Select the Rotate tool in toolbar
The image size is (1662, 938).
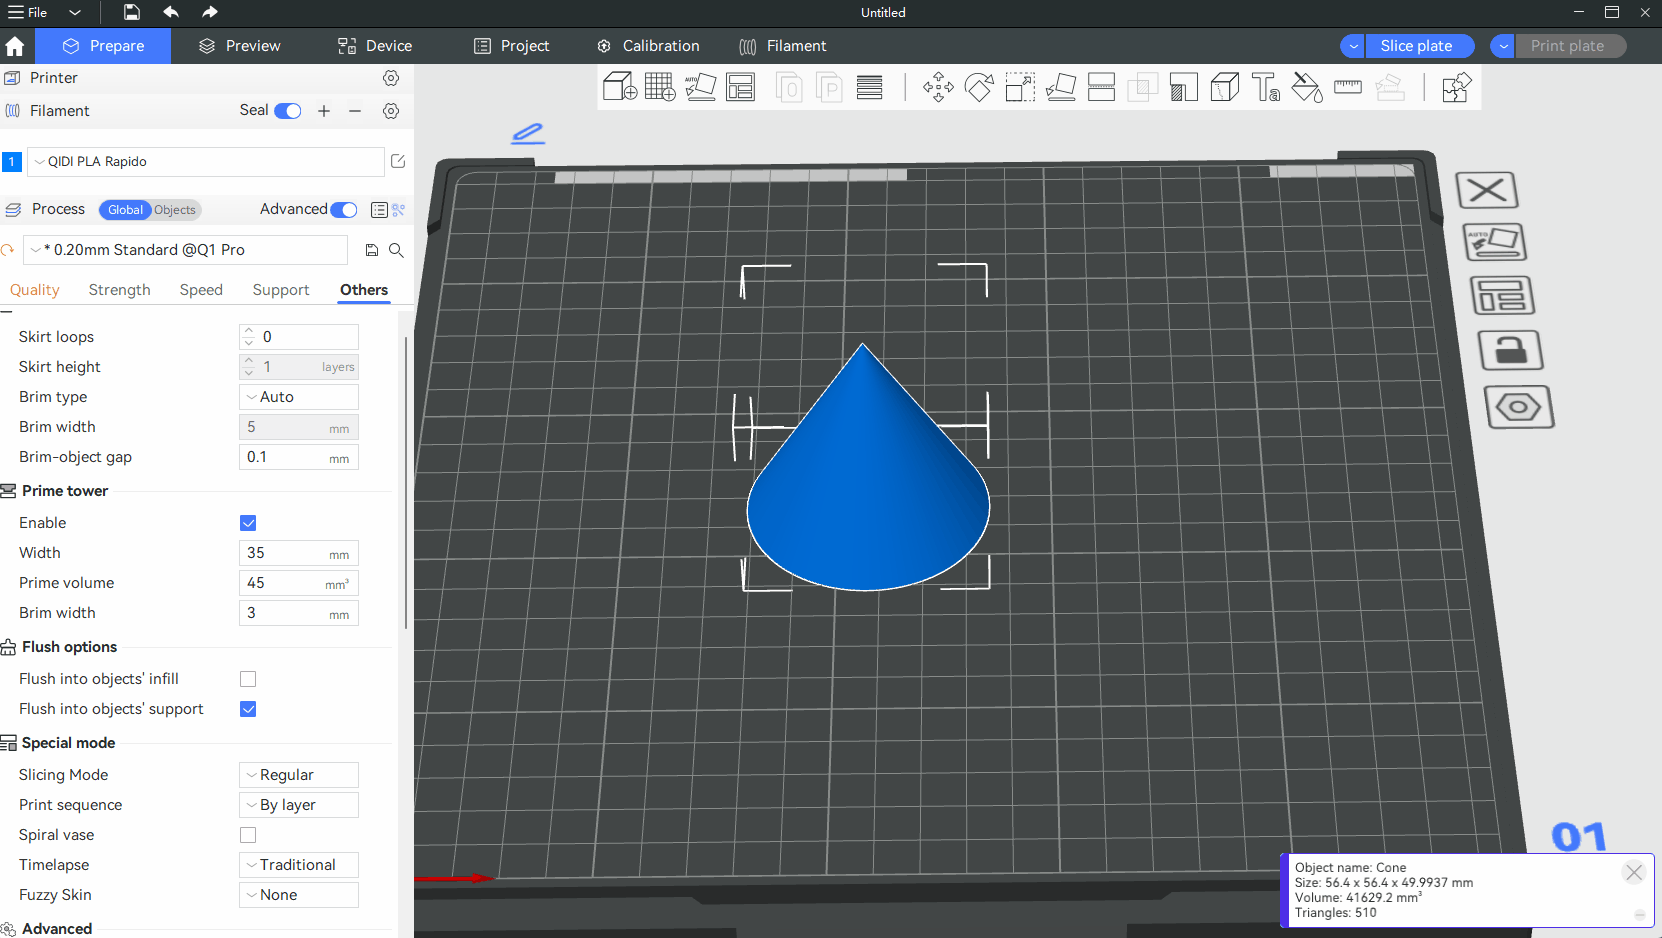point(979,87)
